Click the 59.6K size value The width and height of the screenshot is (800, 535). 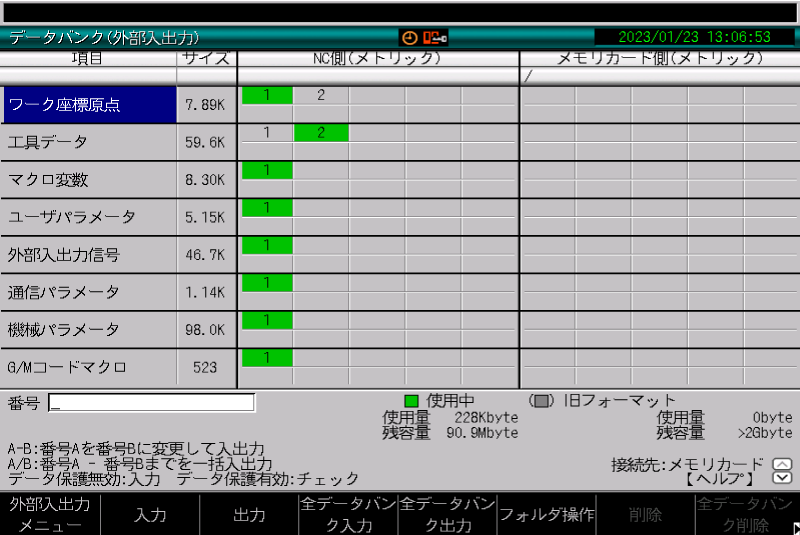pos(205,142)
